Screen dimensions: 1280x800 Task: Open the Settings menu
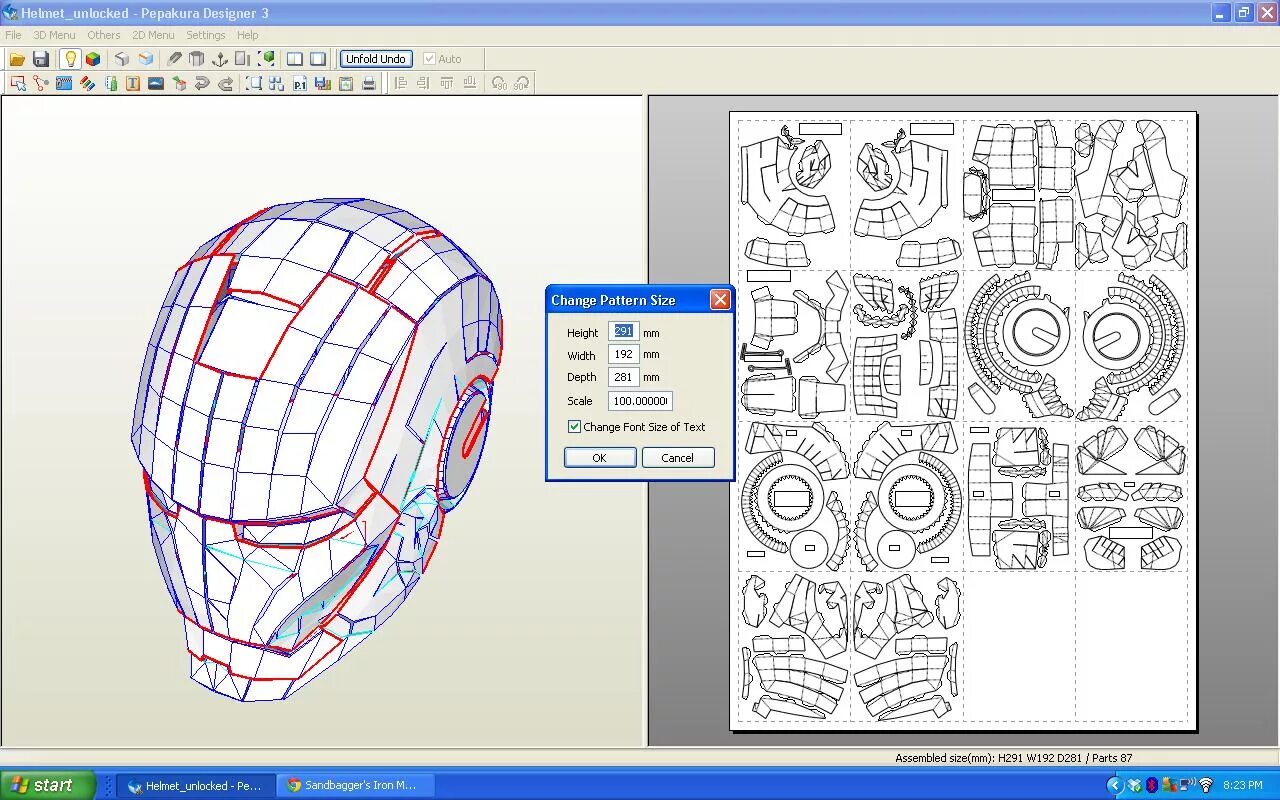click(x=206, y=35)
